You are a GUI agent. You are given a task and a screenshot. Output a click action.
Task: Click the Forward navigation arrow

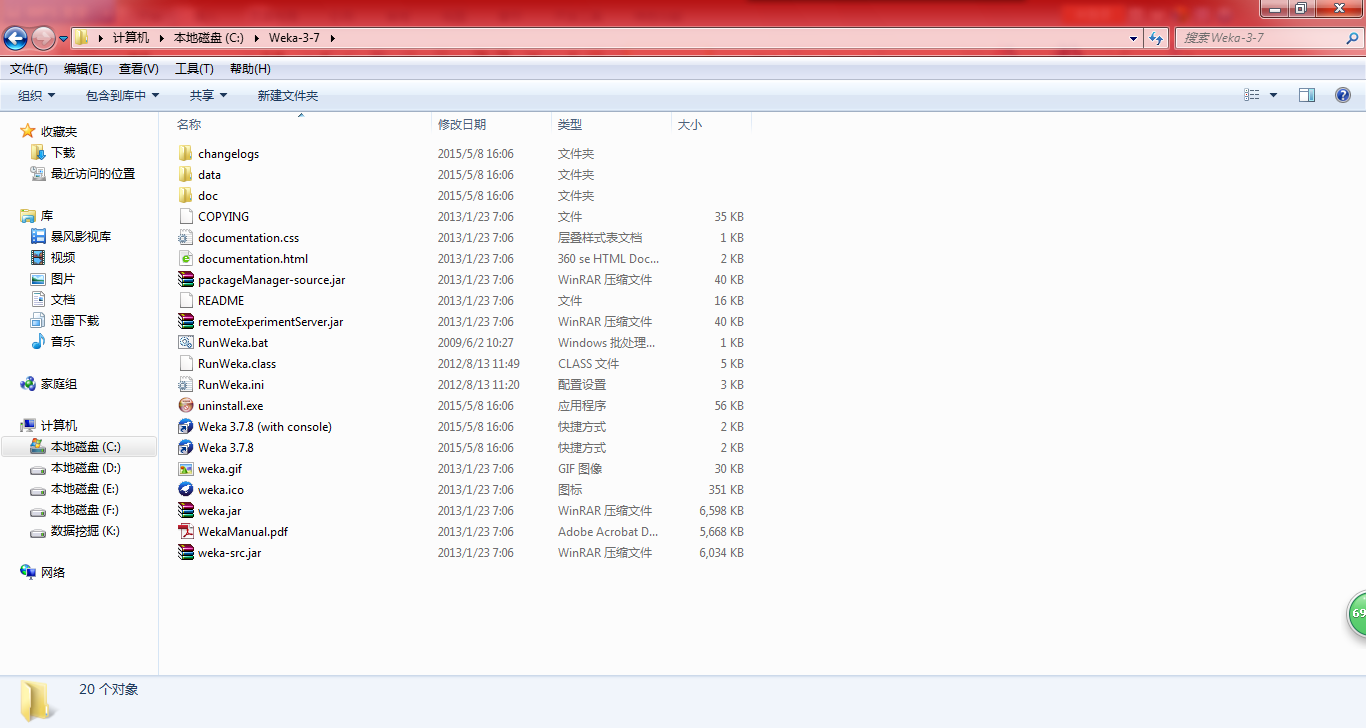coord(43,38)
